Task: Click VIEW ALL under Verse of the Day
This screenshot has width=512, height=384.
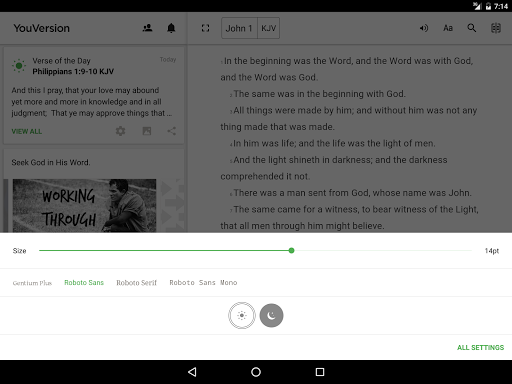Action: (27, 131)
